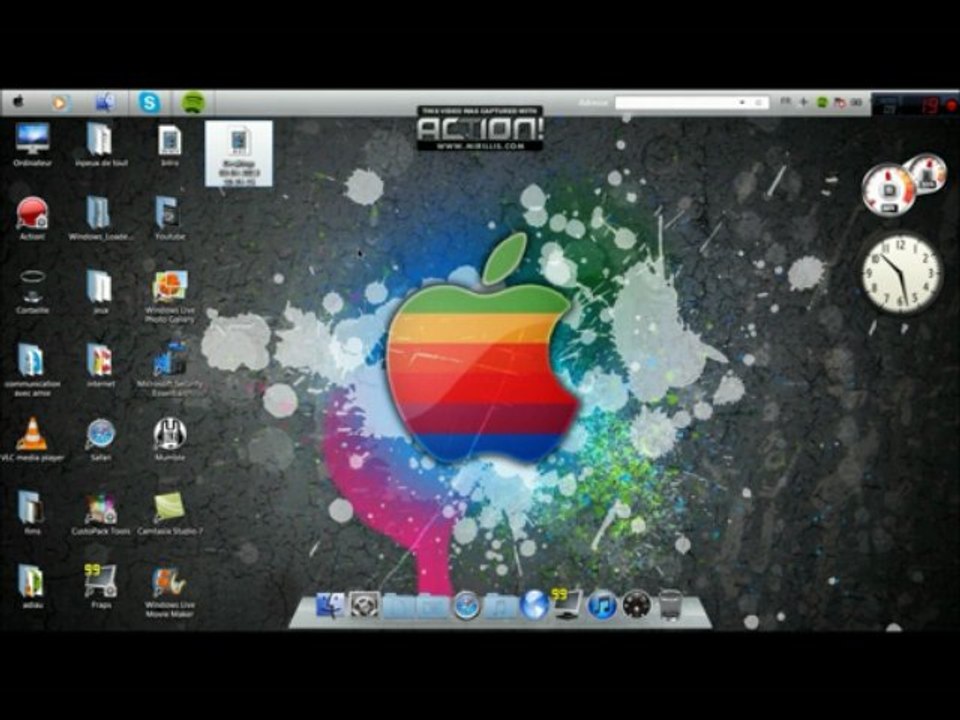The image size is (960, 720).
Task: Open Safari compass icon in the dock
Action: click(467, 606)
